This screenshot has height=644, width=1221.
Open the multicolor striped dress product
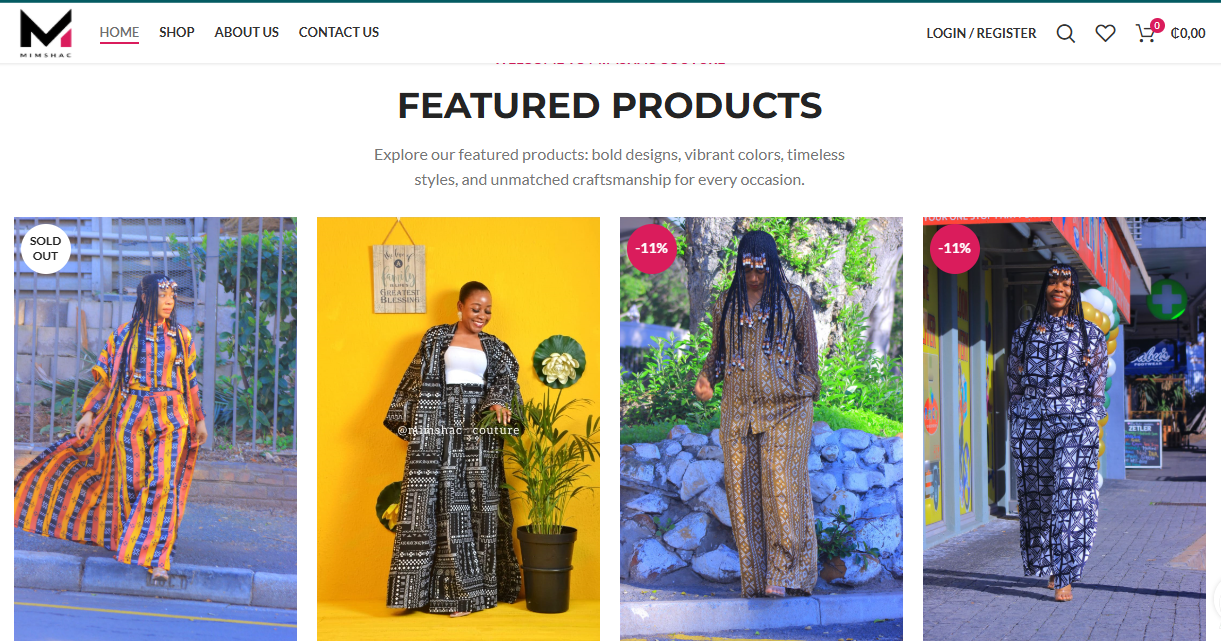(x=155, y=429)
